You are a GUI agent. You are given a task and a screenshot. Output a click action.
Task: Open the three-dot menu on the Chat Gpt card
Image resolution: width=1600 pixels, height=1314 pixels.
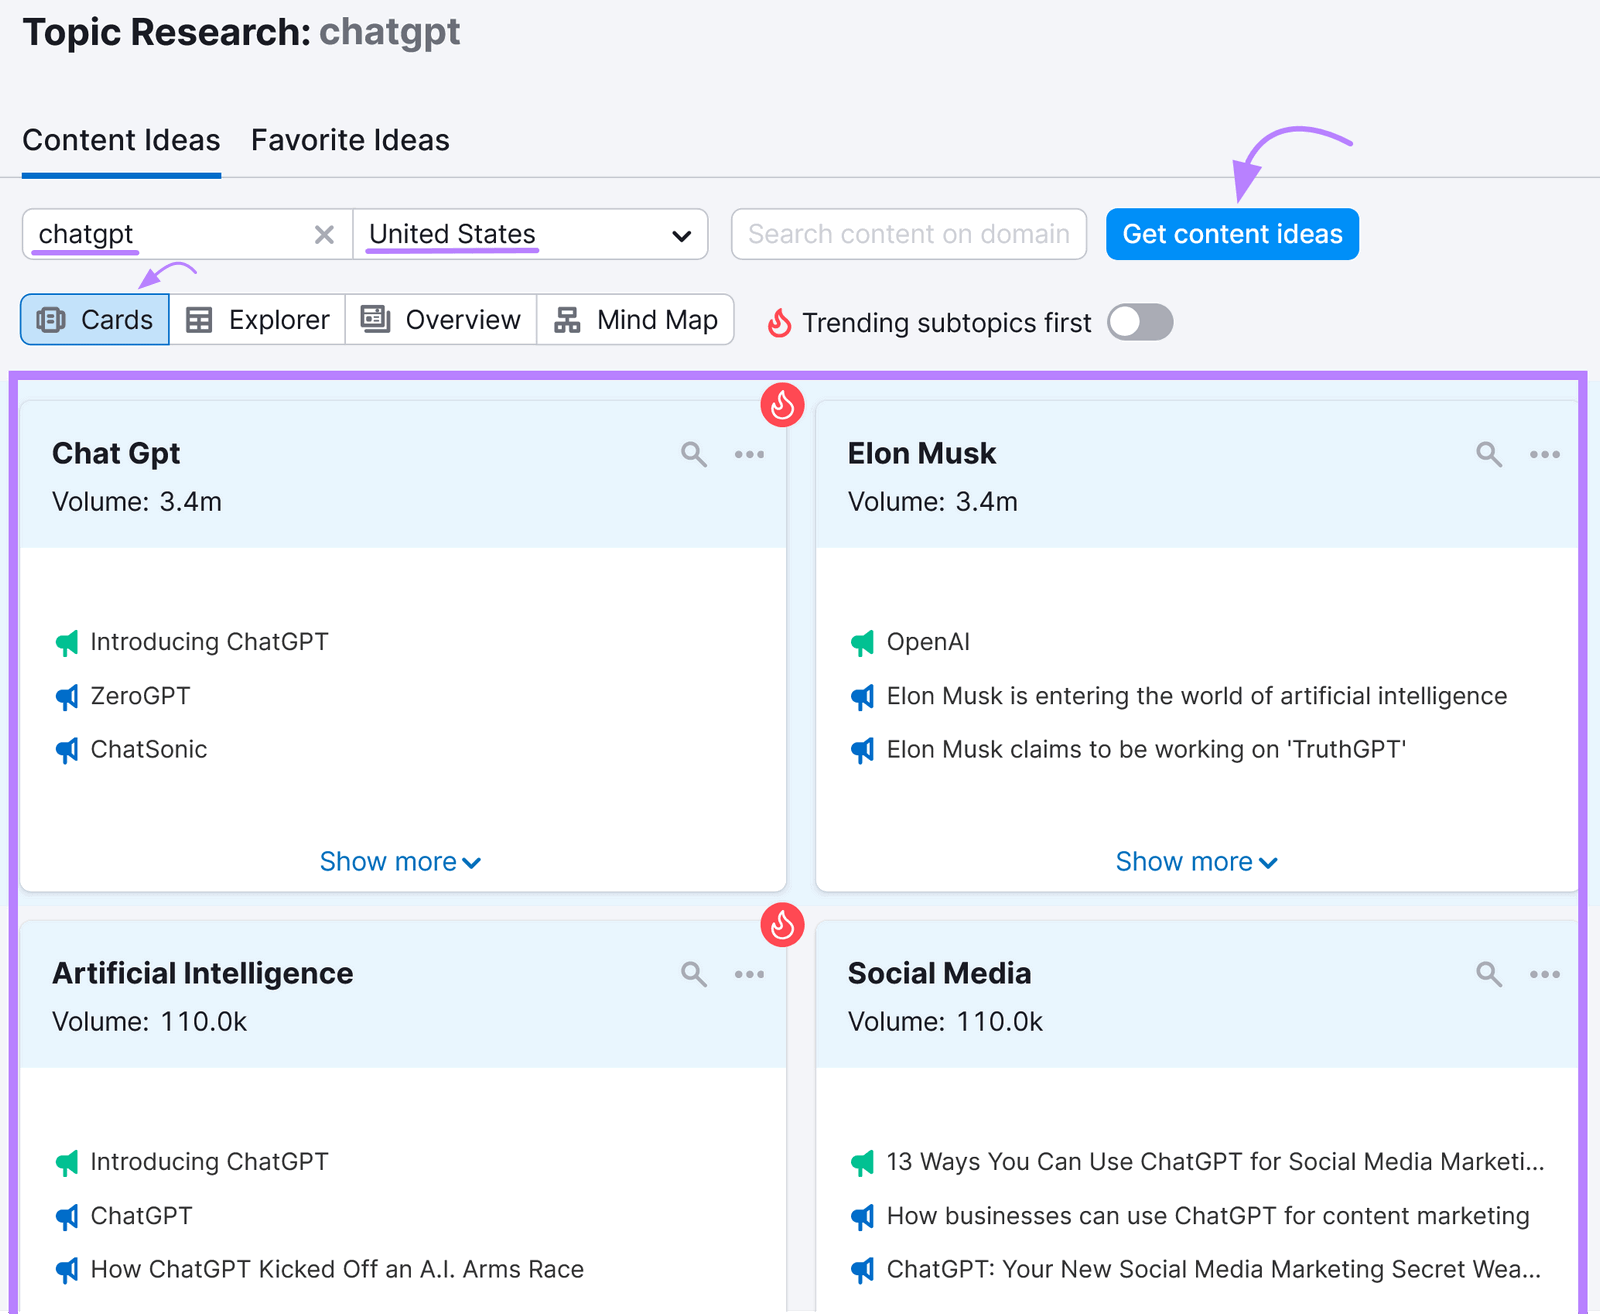pyautogui.click(x=750, y=454)
